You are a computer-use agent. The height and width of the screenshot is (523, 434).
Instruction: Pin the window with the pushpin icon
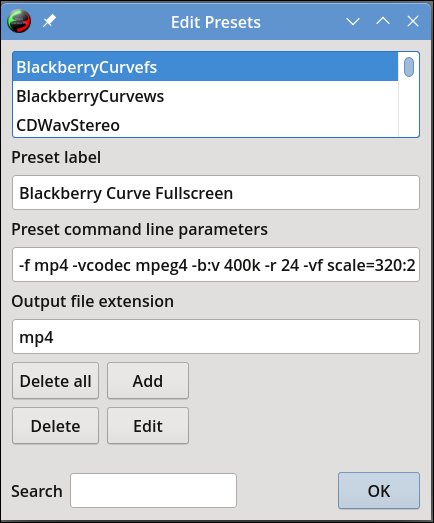pyautogui.click(x=49, y=21)
